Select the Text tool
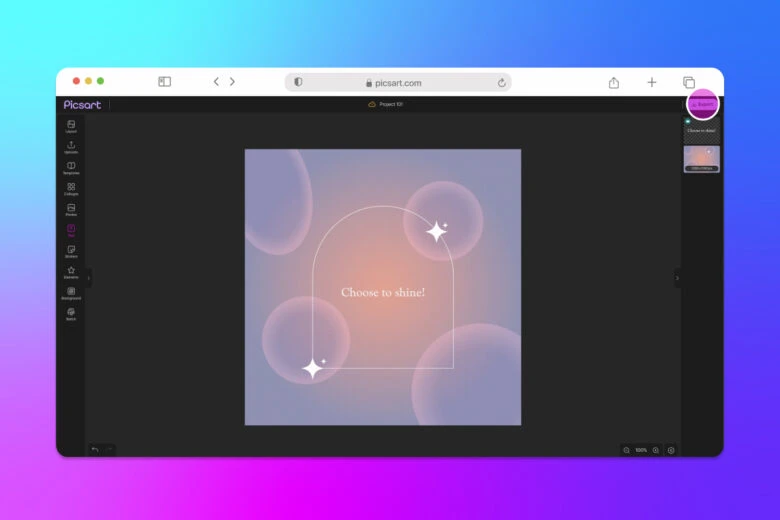Viewport: 780px width, 520px height. pos(71,230)
